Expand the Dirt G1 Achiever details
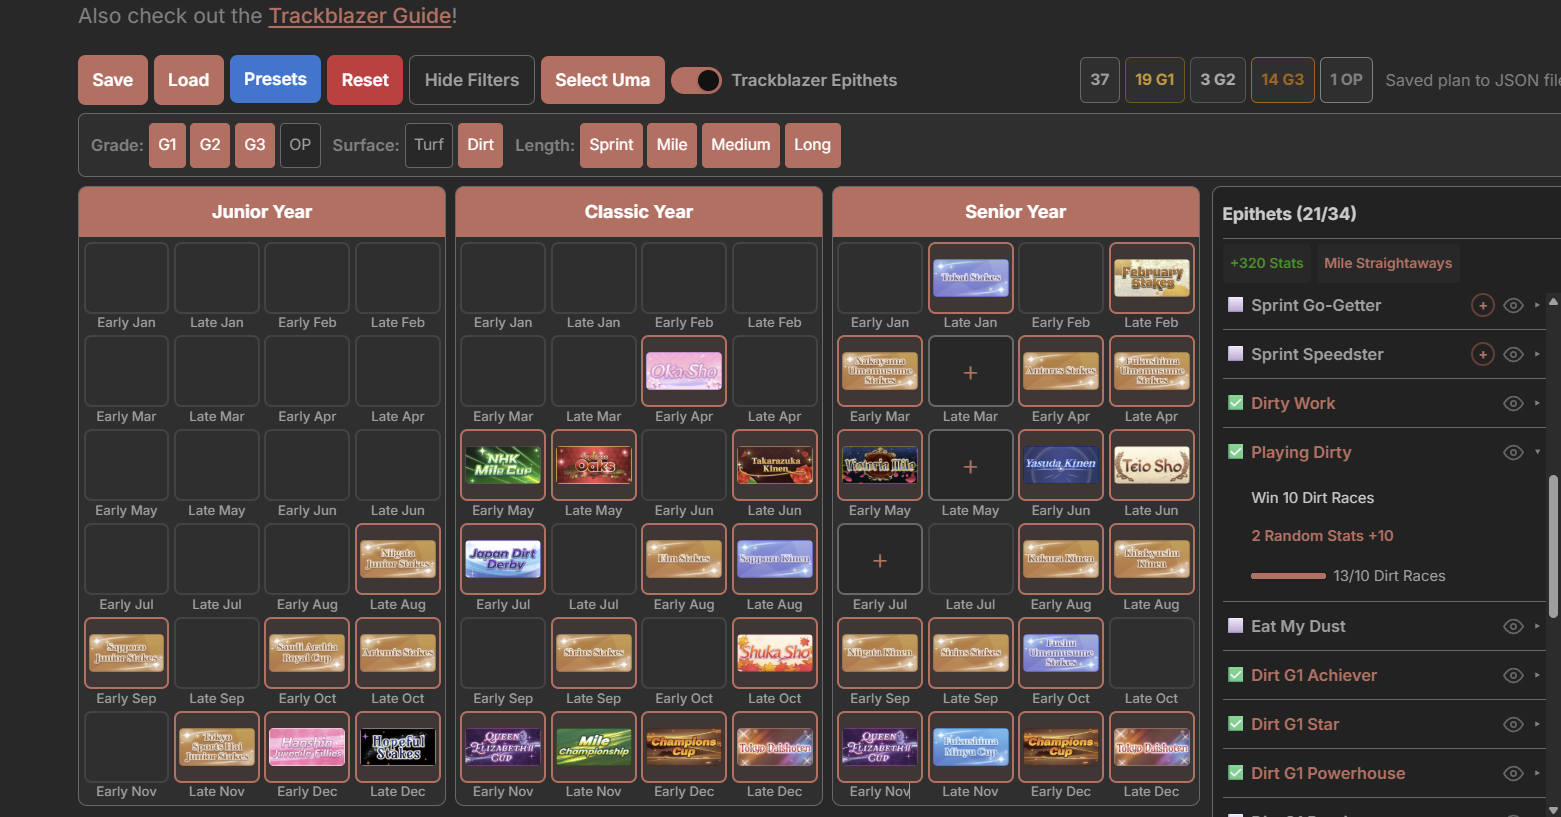The image size is (1561, 817). point(1537,675)
